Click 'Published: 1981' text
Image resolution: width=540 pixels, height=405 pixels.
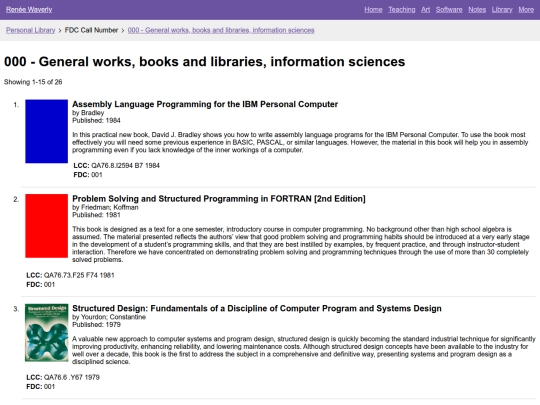point(96,215)
